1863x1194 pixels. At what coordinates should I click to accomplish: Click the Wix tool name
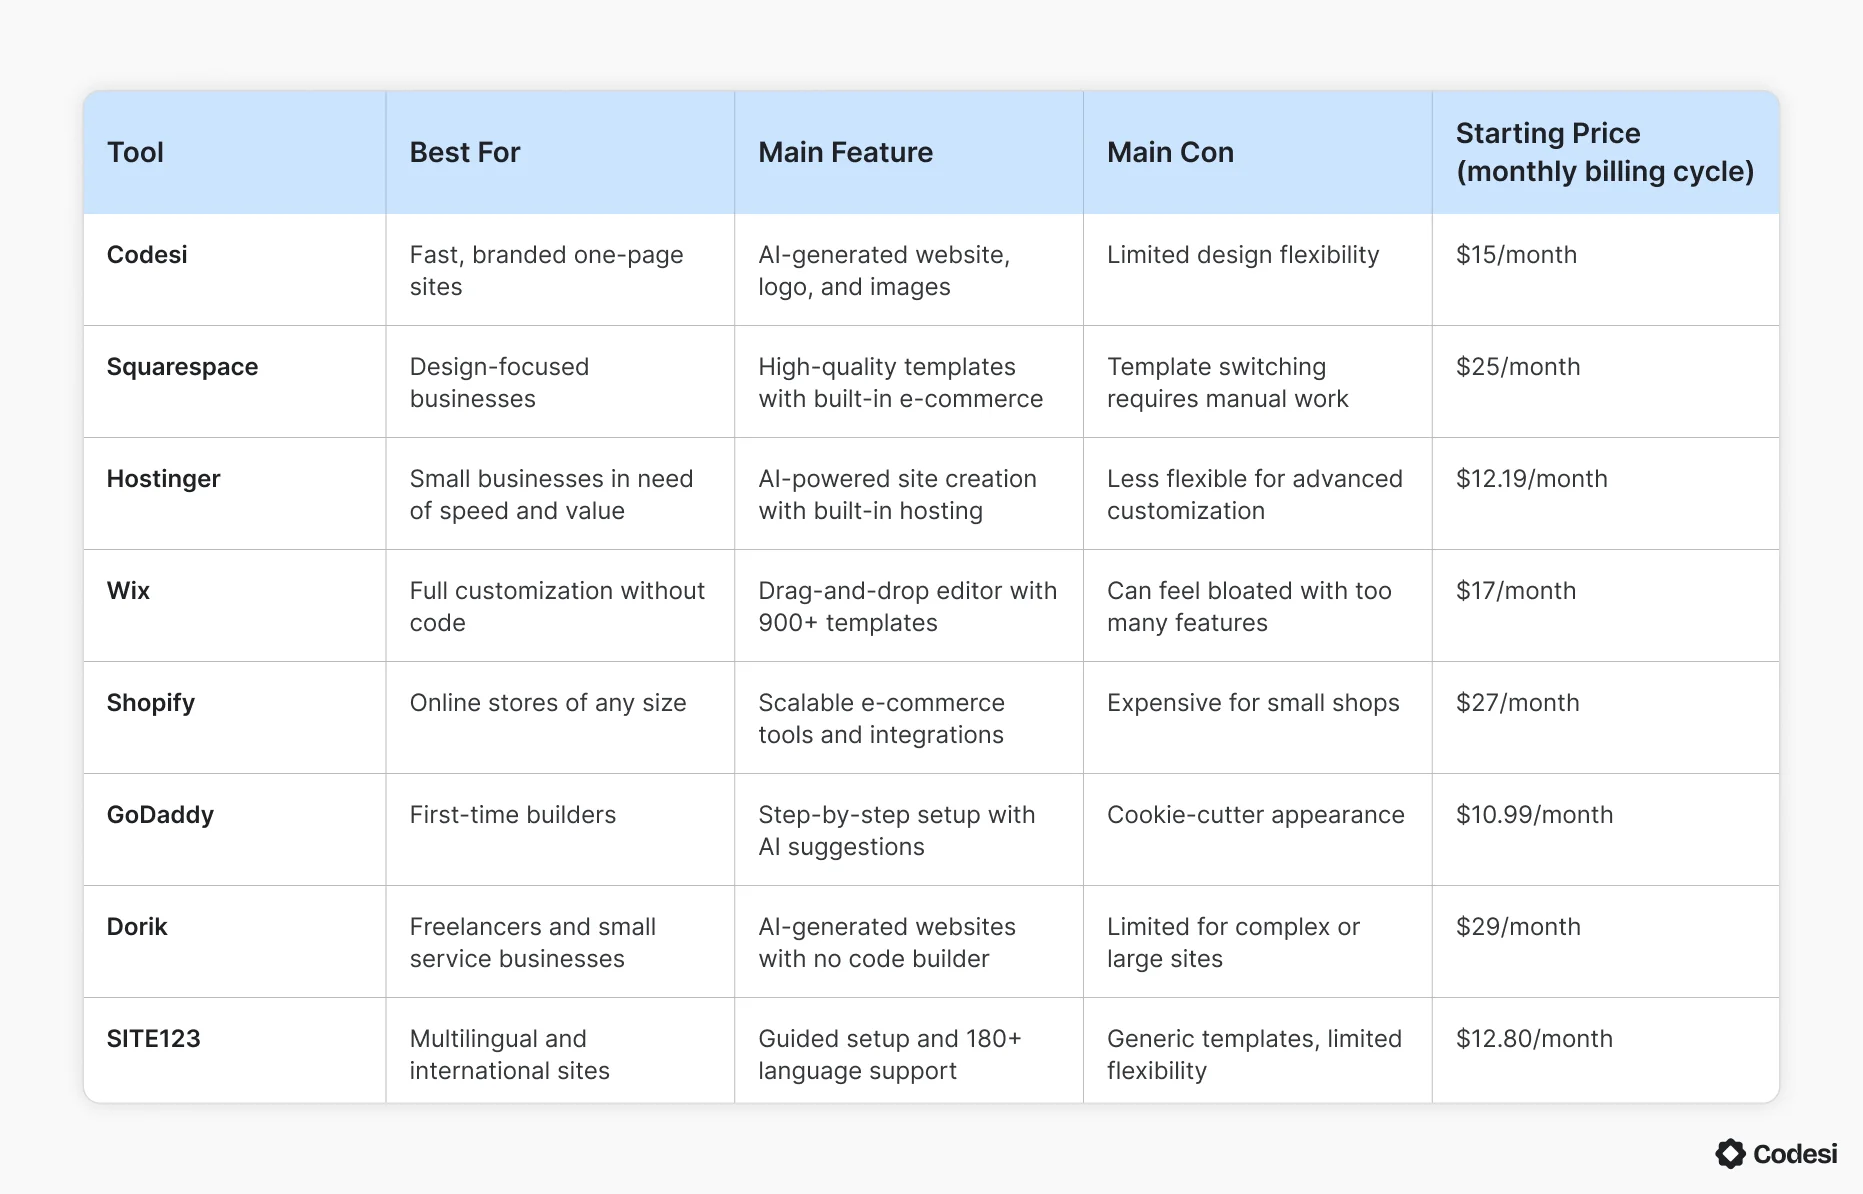128,591
